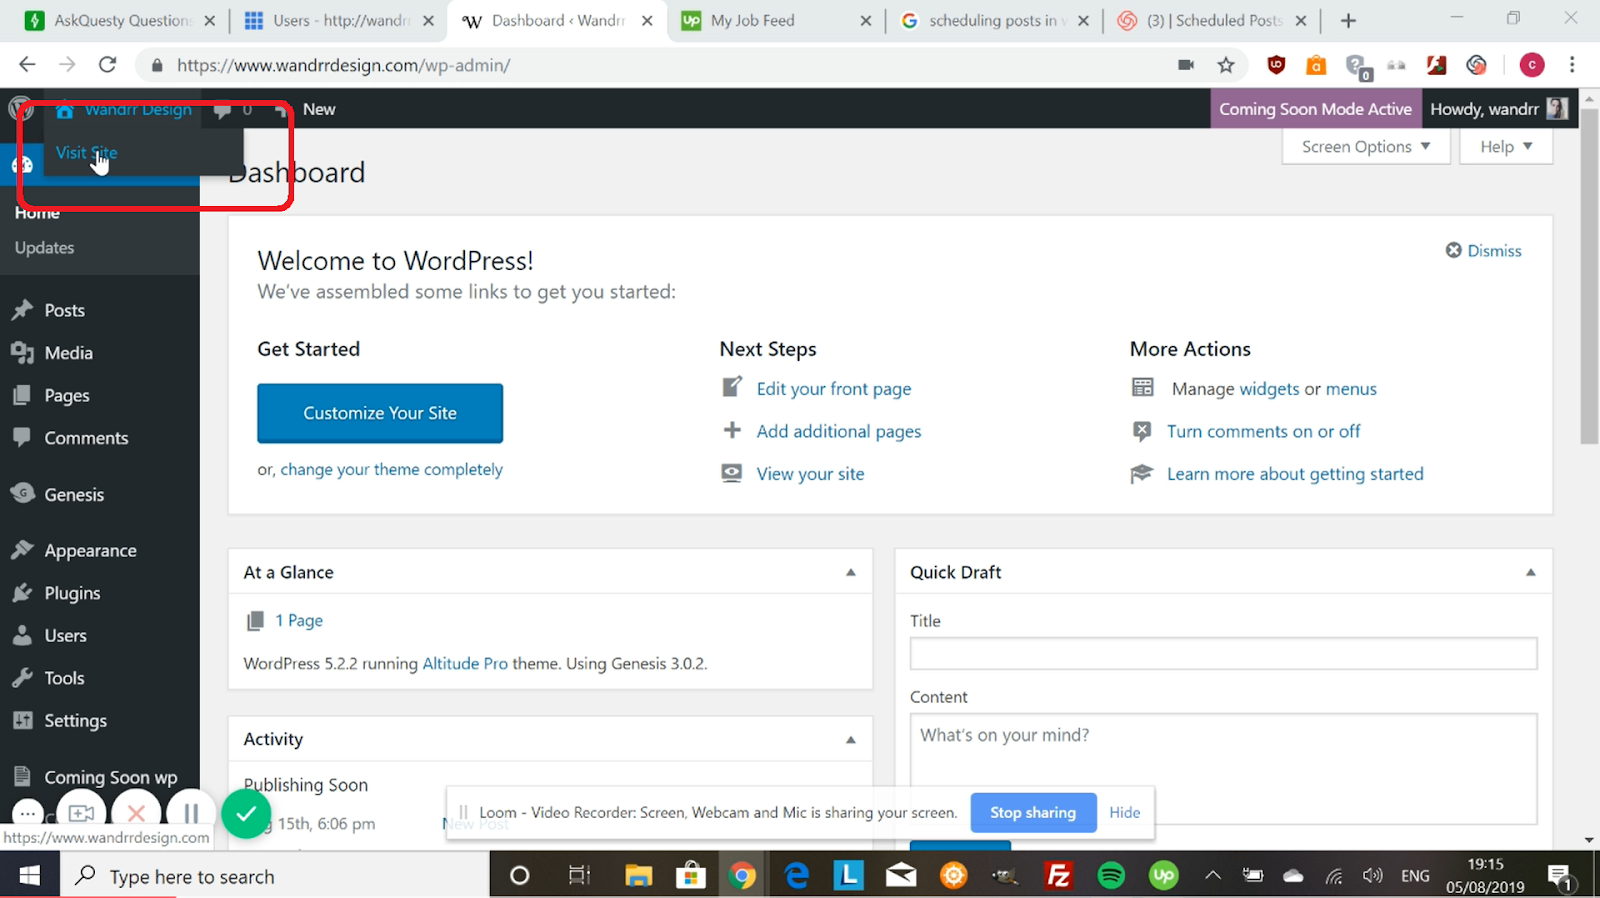Toggle the Loom camera bubble button
The width and height of the screenshot is (1600, 898).
coord(81,813)
